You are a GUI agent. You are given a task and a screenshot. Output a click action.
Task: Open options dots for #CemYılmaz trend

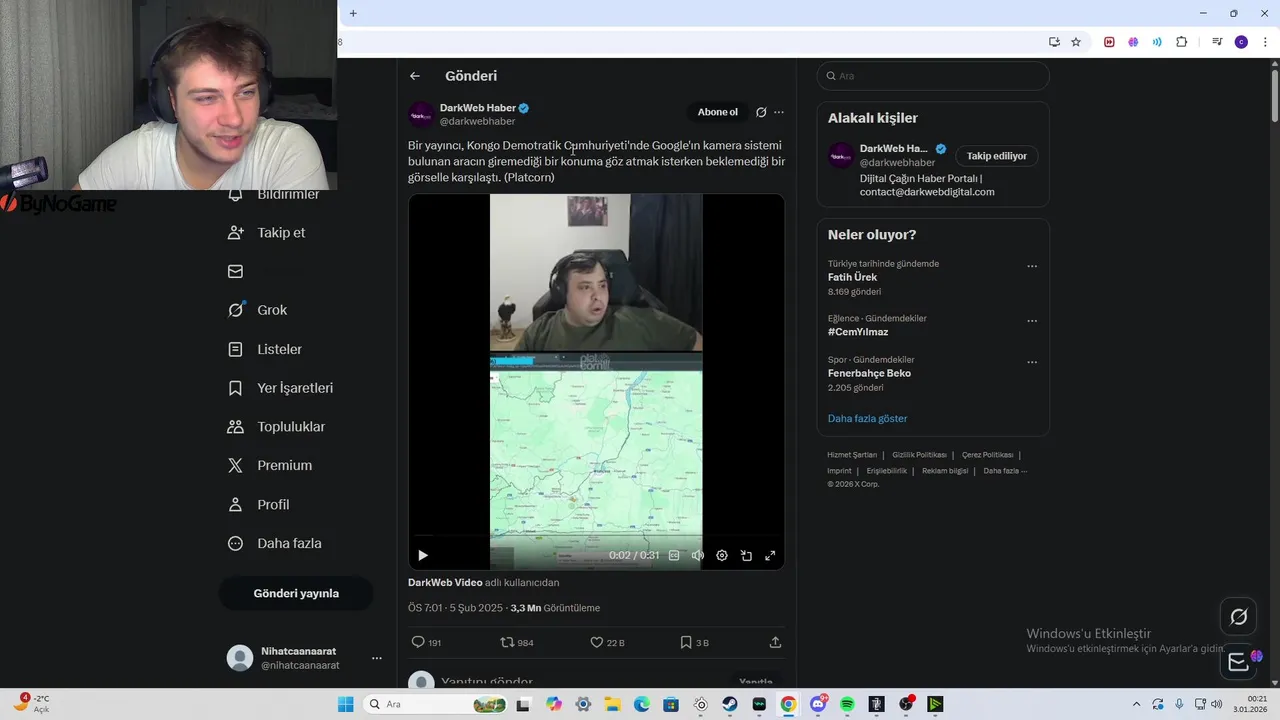tap(1032, 321)
